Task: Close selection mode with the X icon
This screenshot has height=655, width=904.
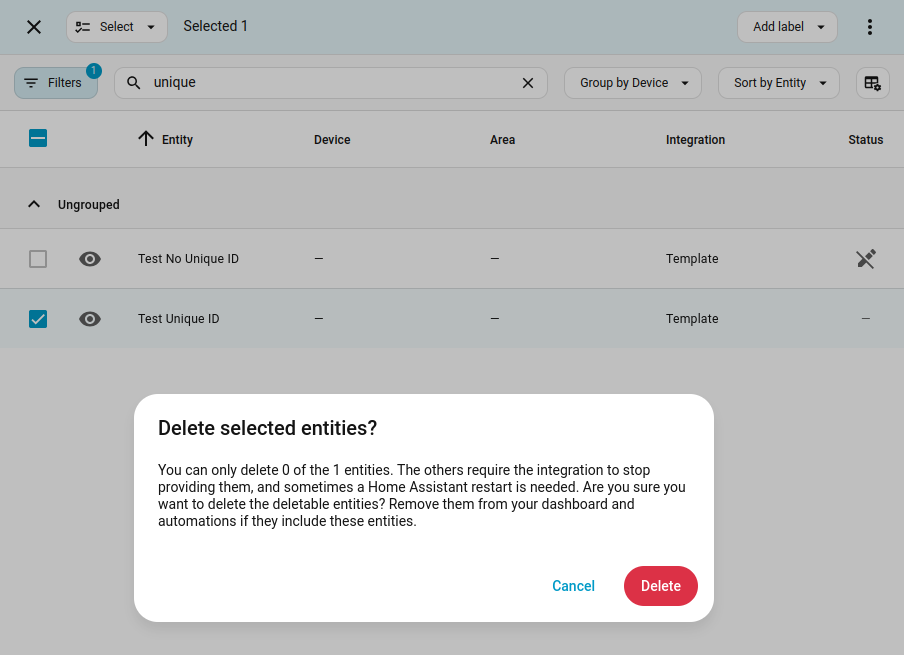Action: (x=34, y=27)
